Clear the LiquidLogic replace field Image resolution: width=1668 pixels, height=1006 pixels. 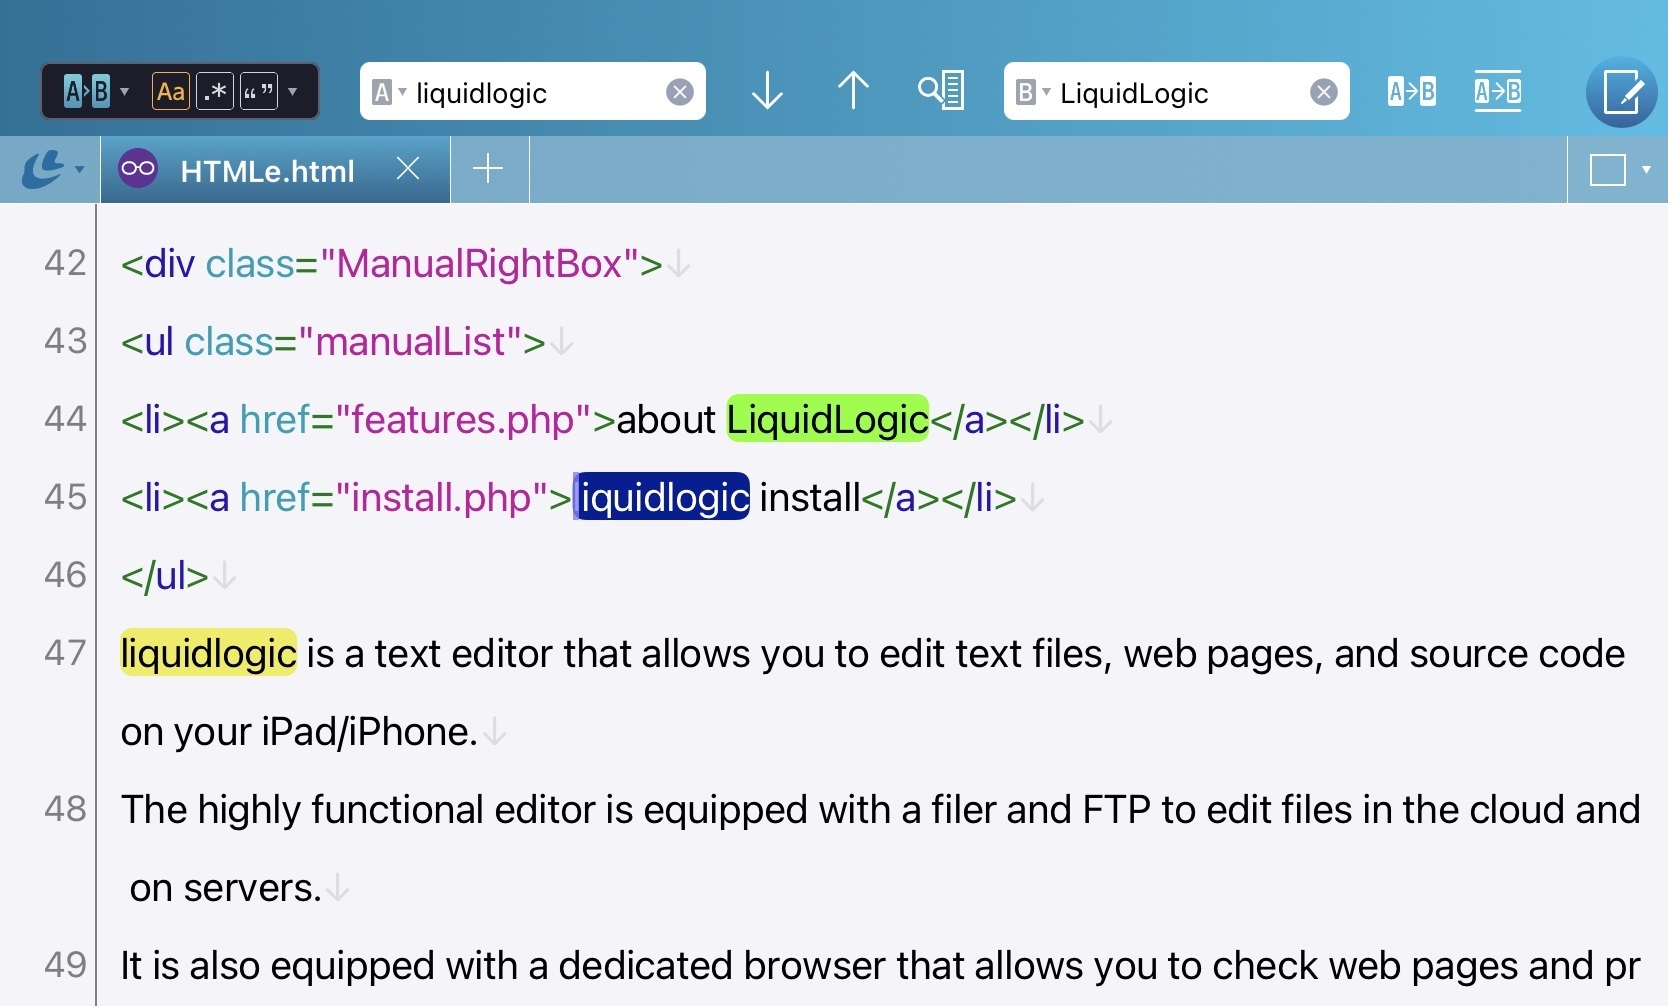click(x=1323, y=92)
